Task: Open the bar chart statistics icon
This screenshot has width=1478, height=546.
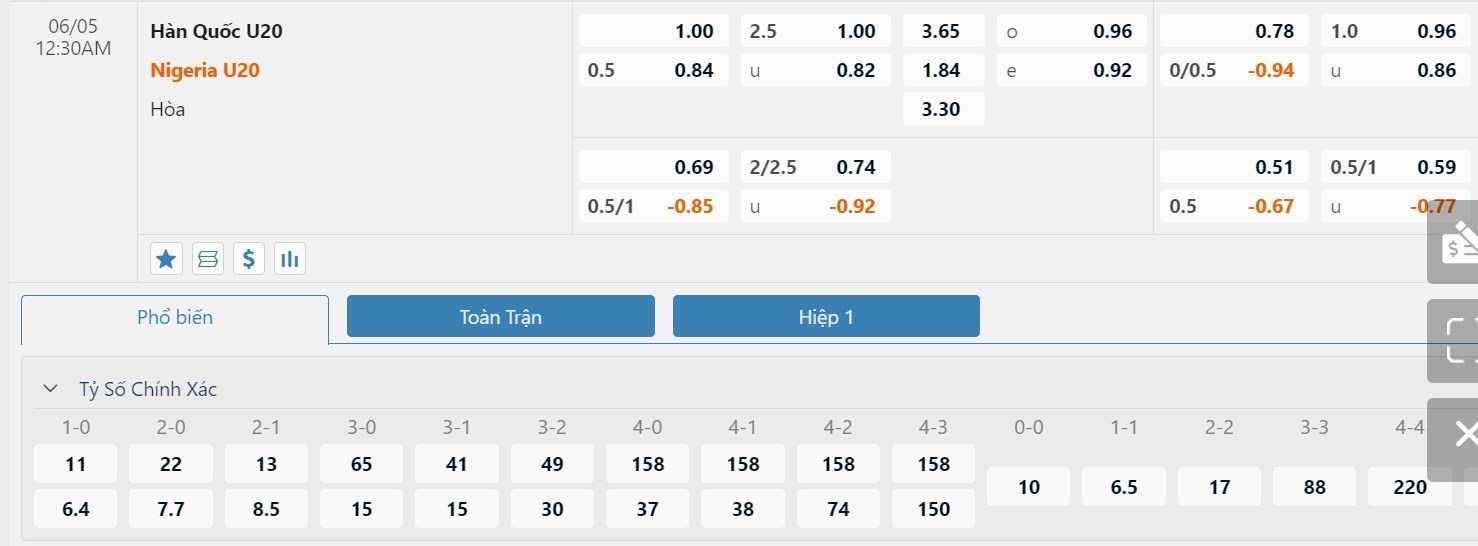Action: [x=290, y=259]
